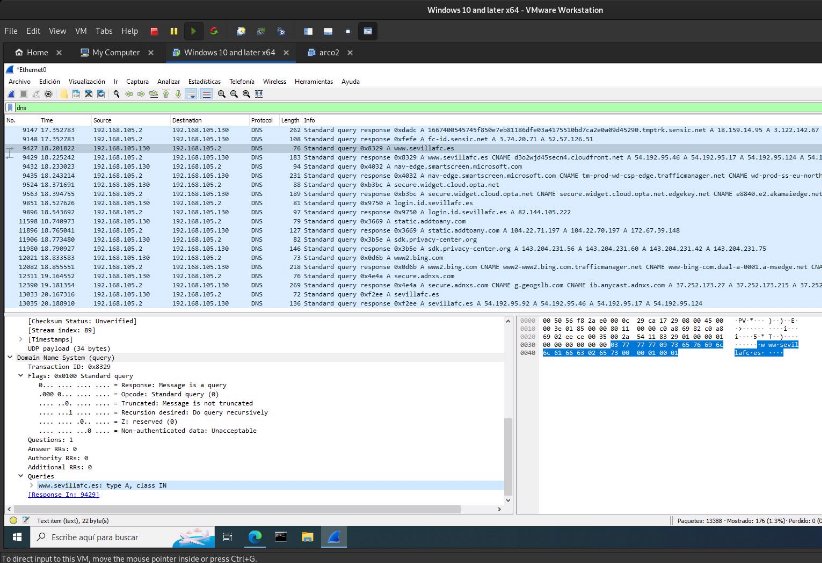The image size is (822, 563).
Task: Go forward to next packet arrow
Action: point(141,94)
